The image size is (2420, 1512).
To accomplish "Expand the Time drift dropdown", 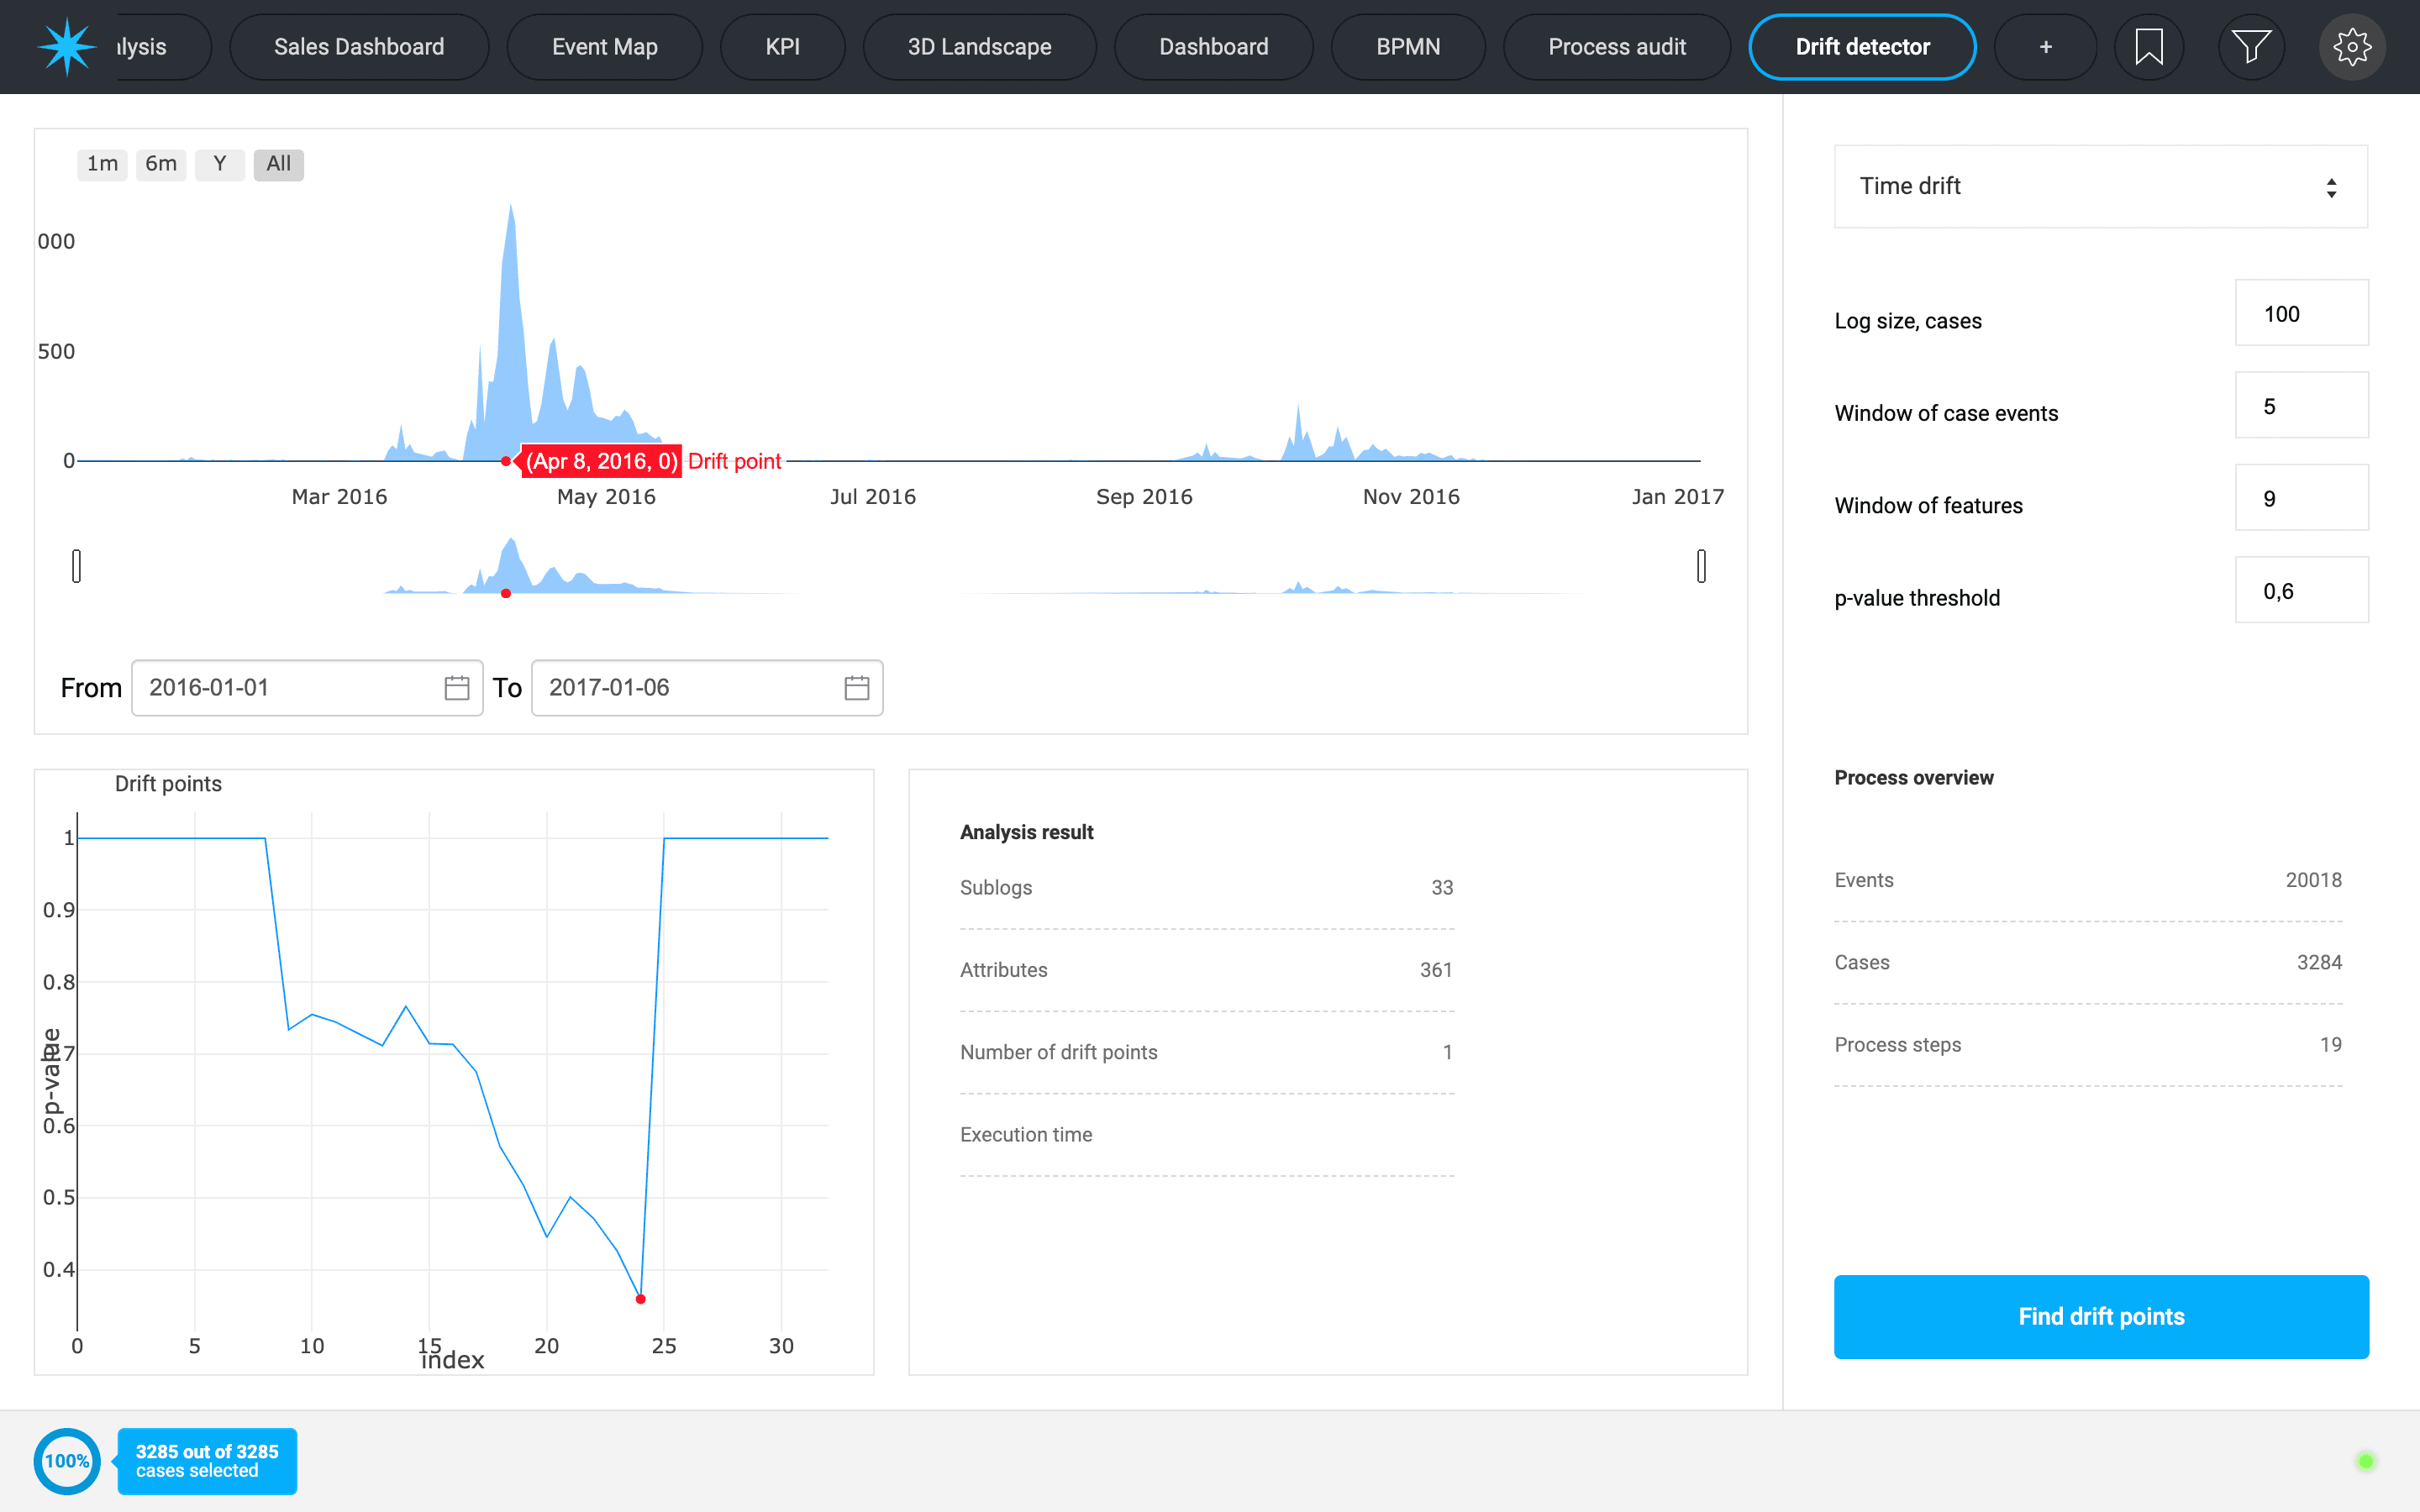I will pos(2100,187).
